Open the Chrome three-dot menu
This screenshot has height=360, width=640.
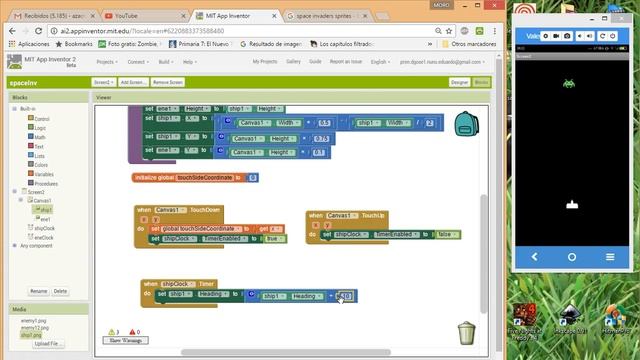(x=494, y=31)
